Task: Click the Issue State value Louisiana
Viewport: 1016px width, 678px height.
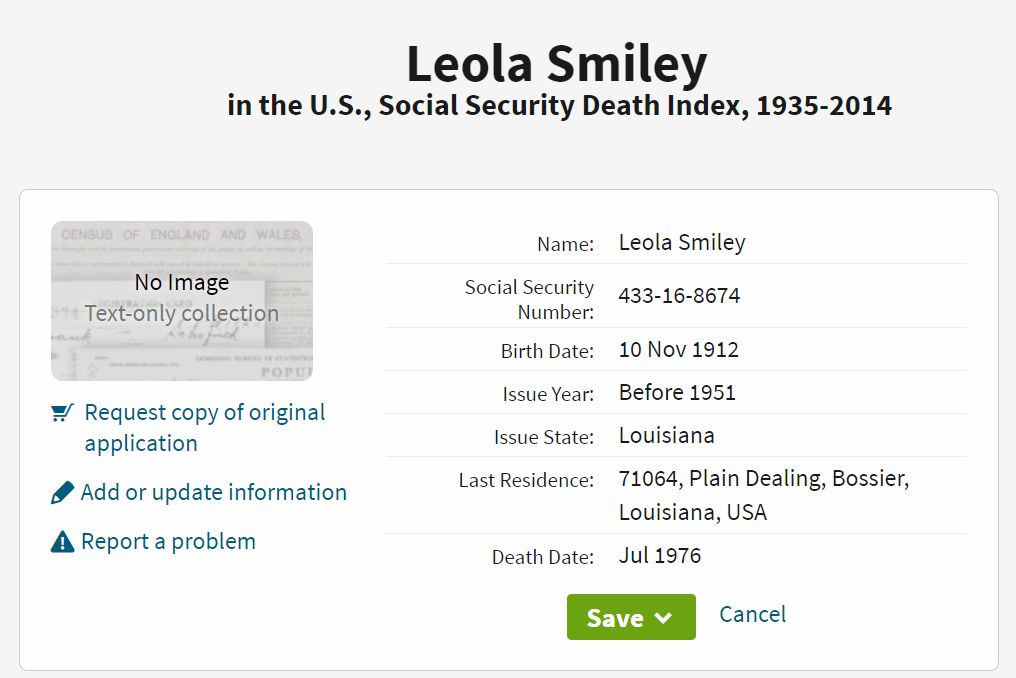Action: coord(666,436)
